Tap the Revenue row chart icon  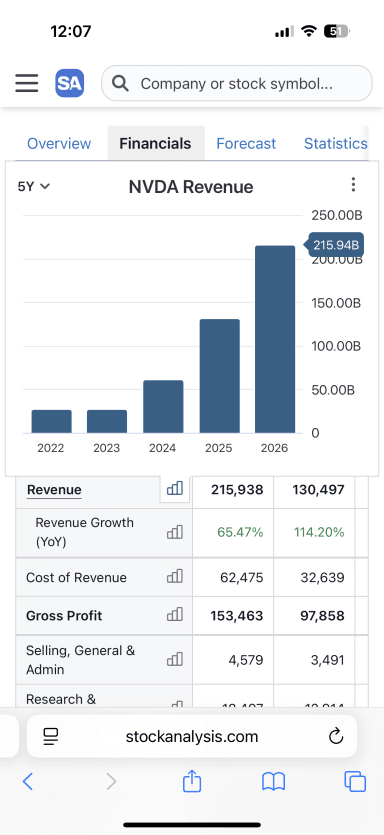tap(175, 488)
